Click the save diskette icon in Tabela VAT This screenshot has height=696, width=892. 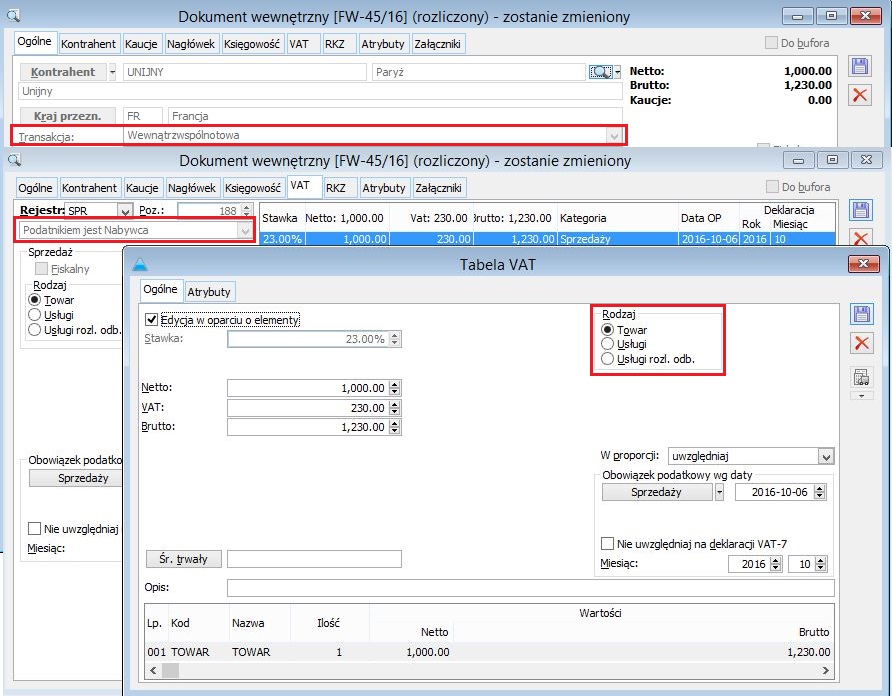tap(861, 313)
